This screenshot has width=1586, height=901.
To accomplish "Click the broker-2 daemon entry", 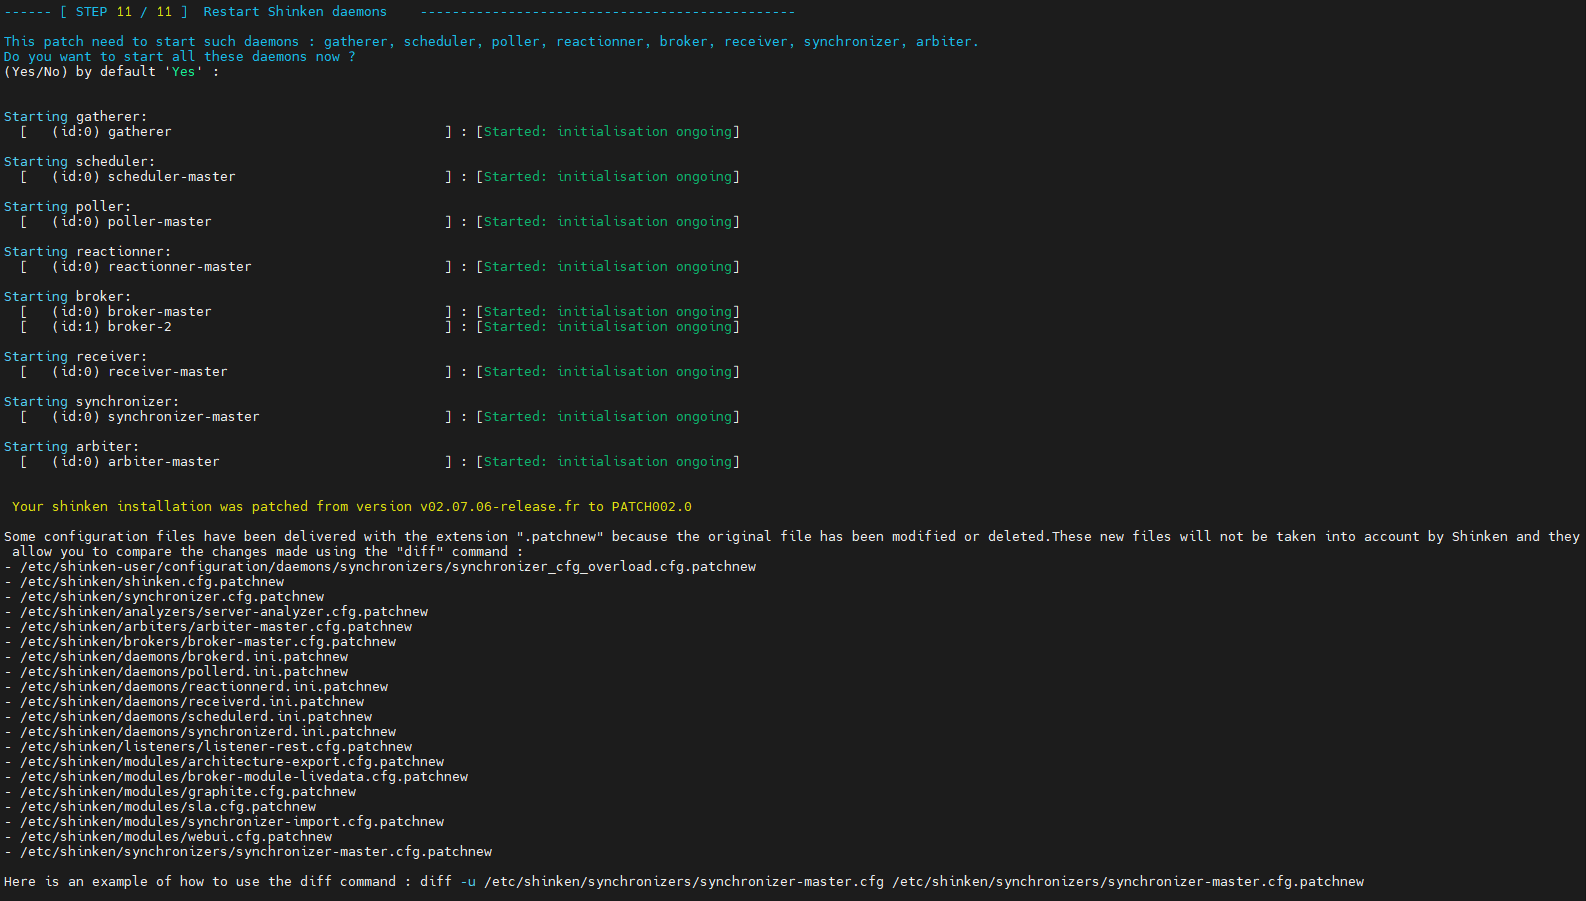I will coord(139,327).
